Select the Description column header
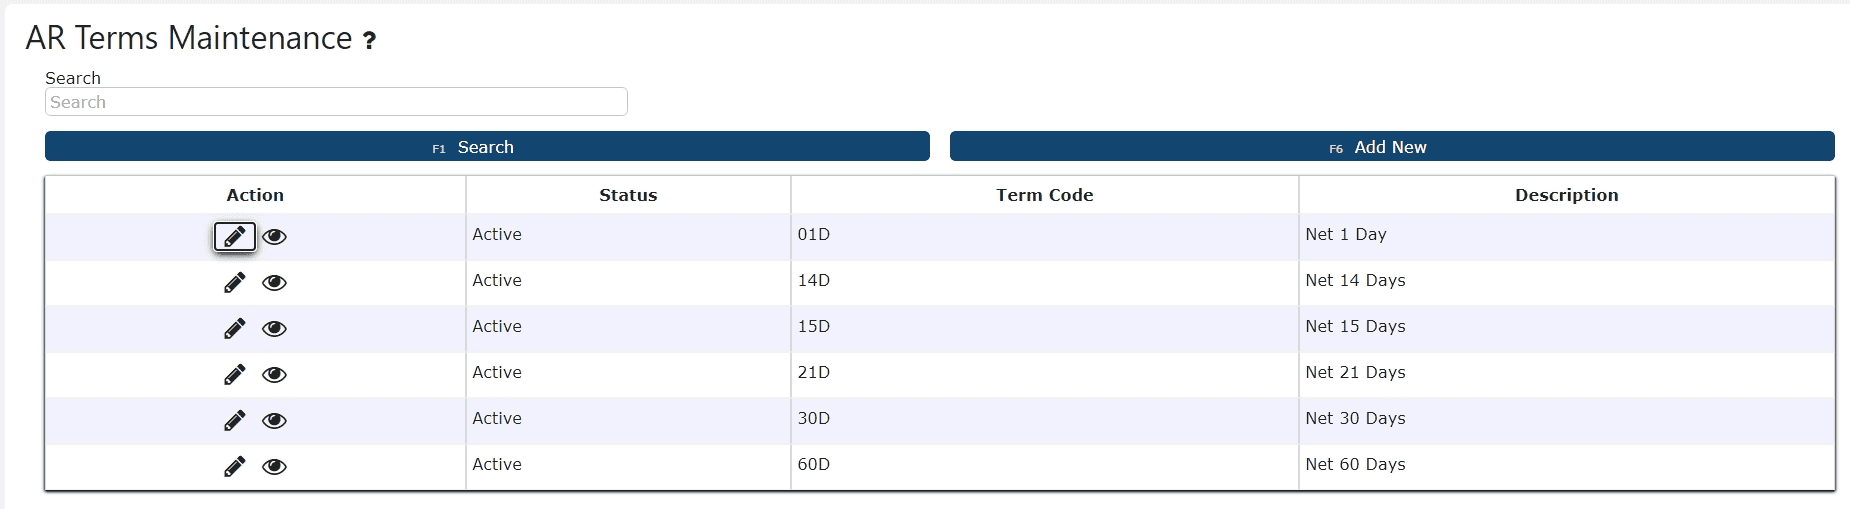Image resolution: width=1850 pixels, height=509 pixels. tap(1566, 195)
